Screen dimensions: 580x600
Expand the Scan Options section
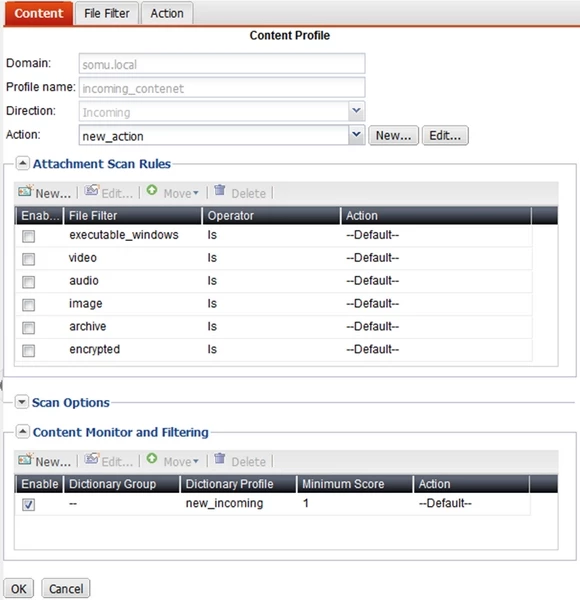(21, 402)
